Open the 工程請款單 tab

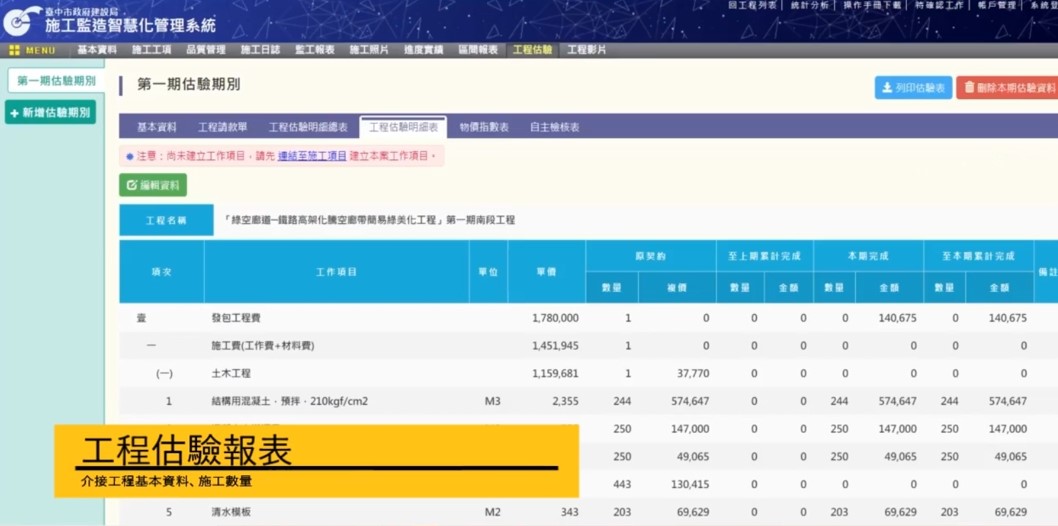pos(222,128)
